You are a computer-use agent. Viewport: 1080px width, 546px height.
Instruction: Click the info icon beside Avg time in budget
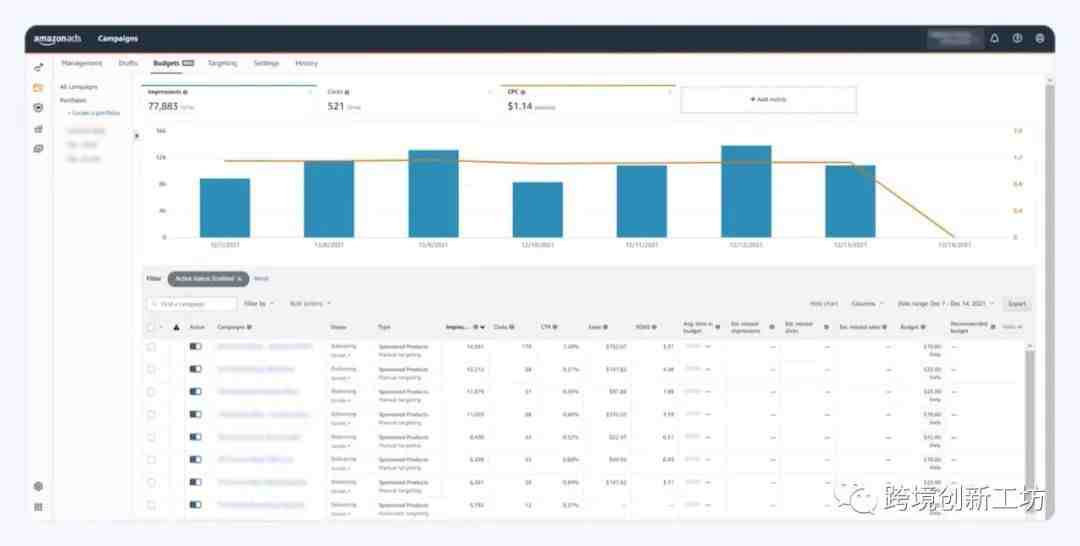[x=718, y=327]
